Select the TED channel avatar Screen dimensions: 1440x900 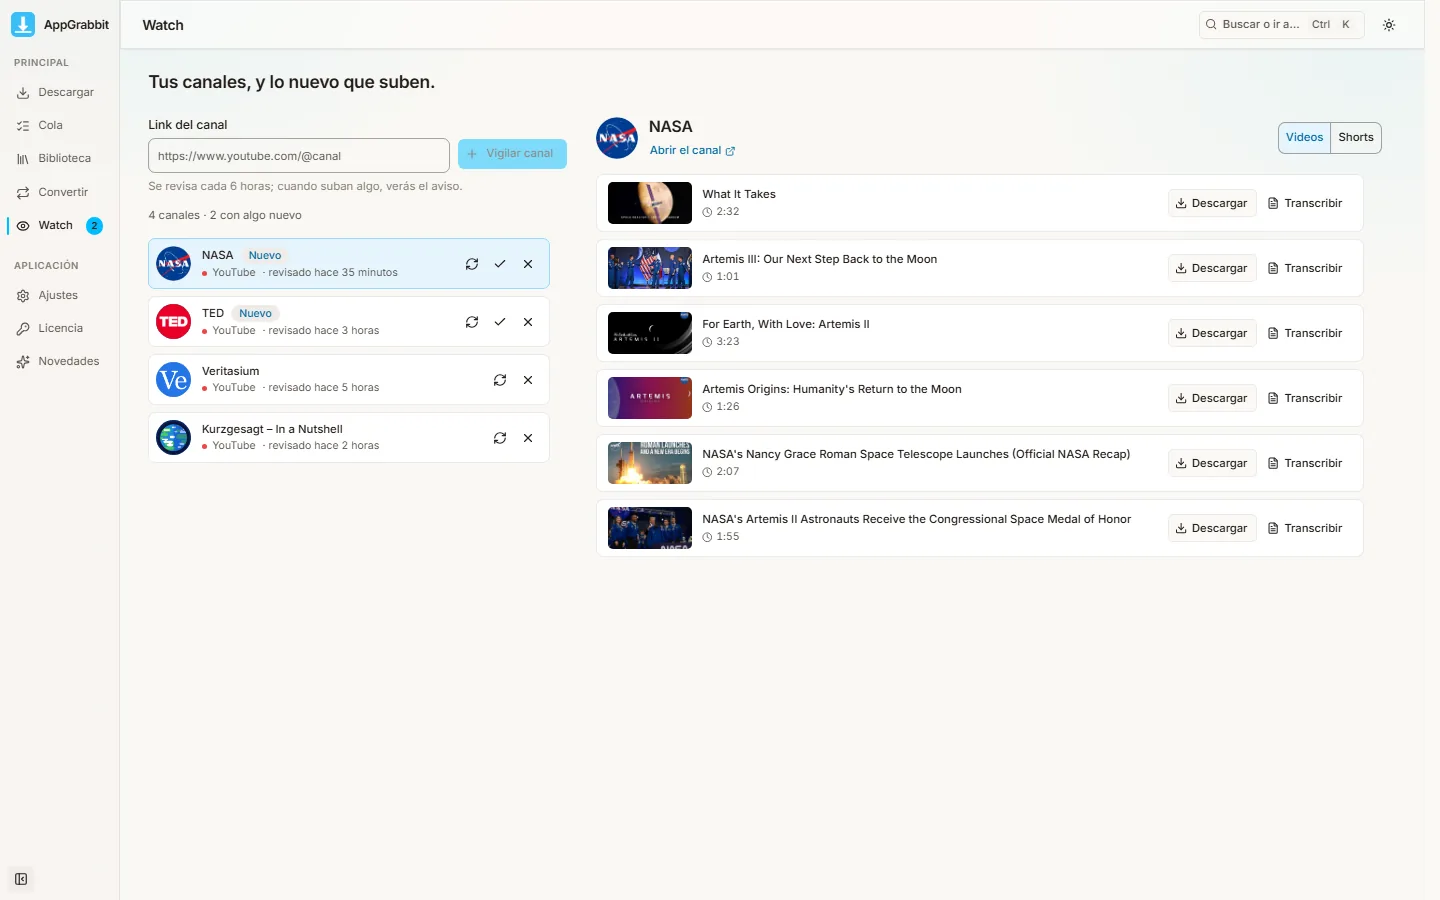pos(174,322)
